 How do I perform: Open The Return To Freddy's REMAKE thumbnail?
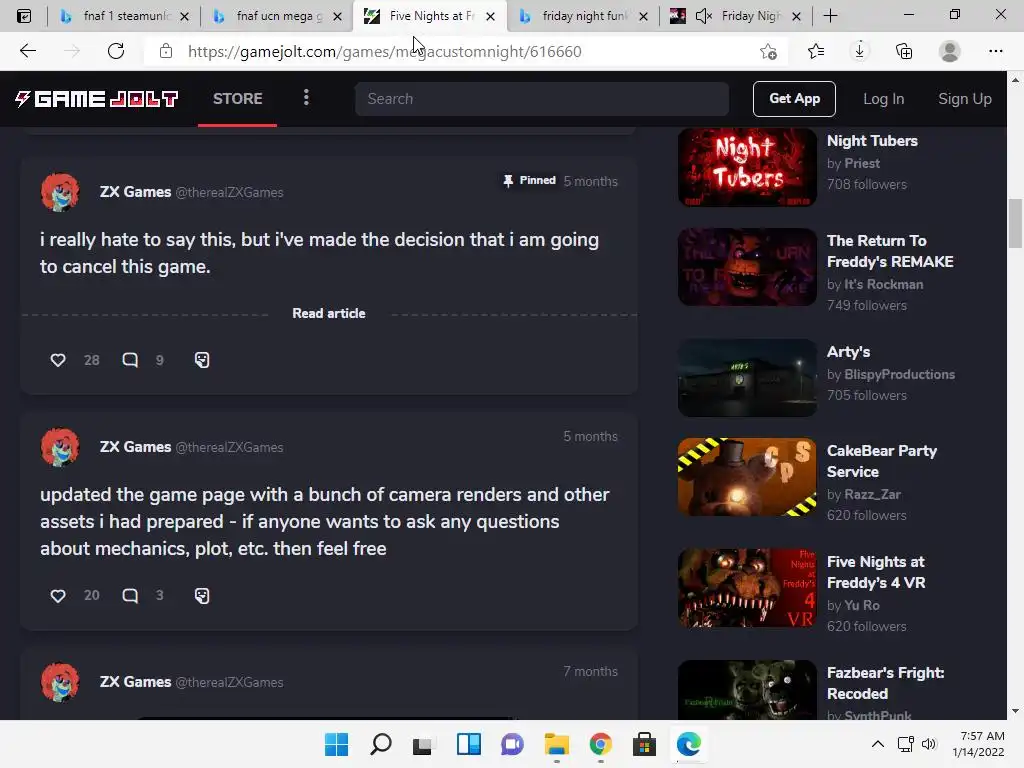747,266
